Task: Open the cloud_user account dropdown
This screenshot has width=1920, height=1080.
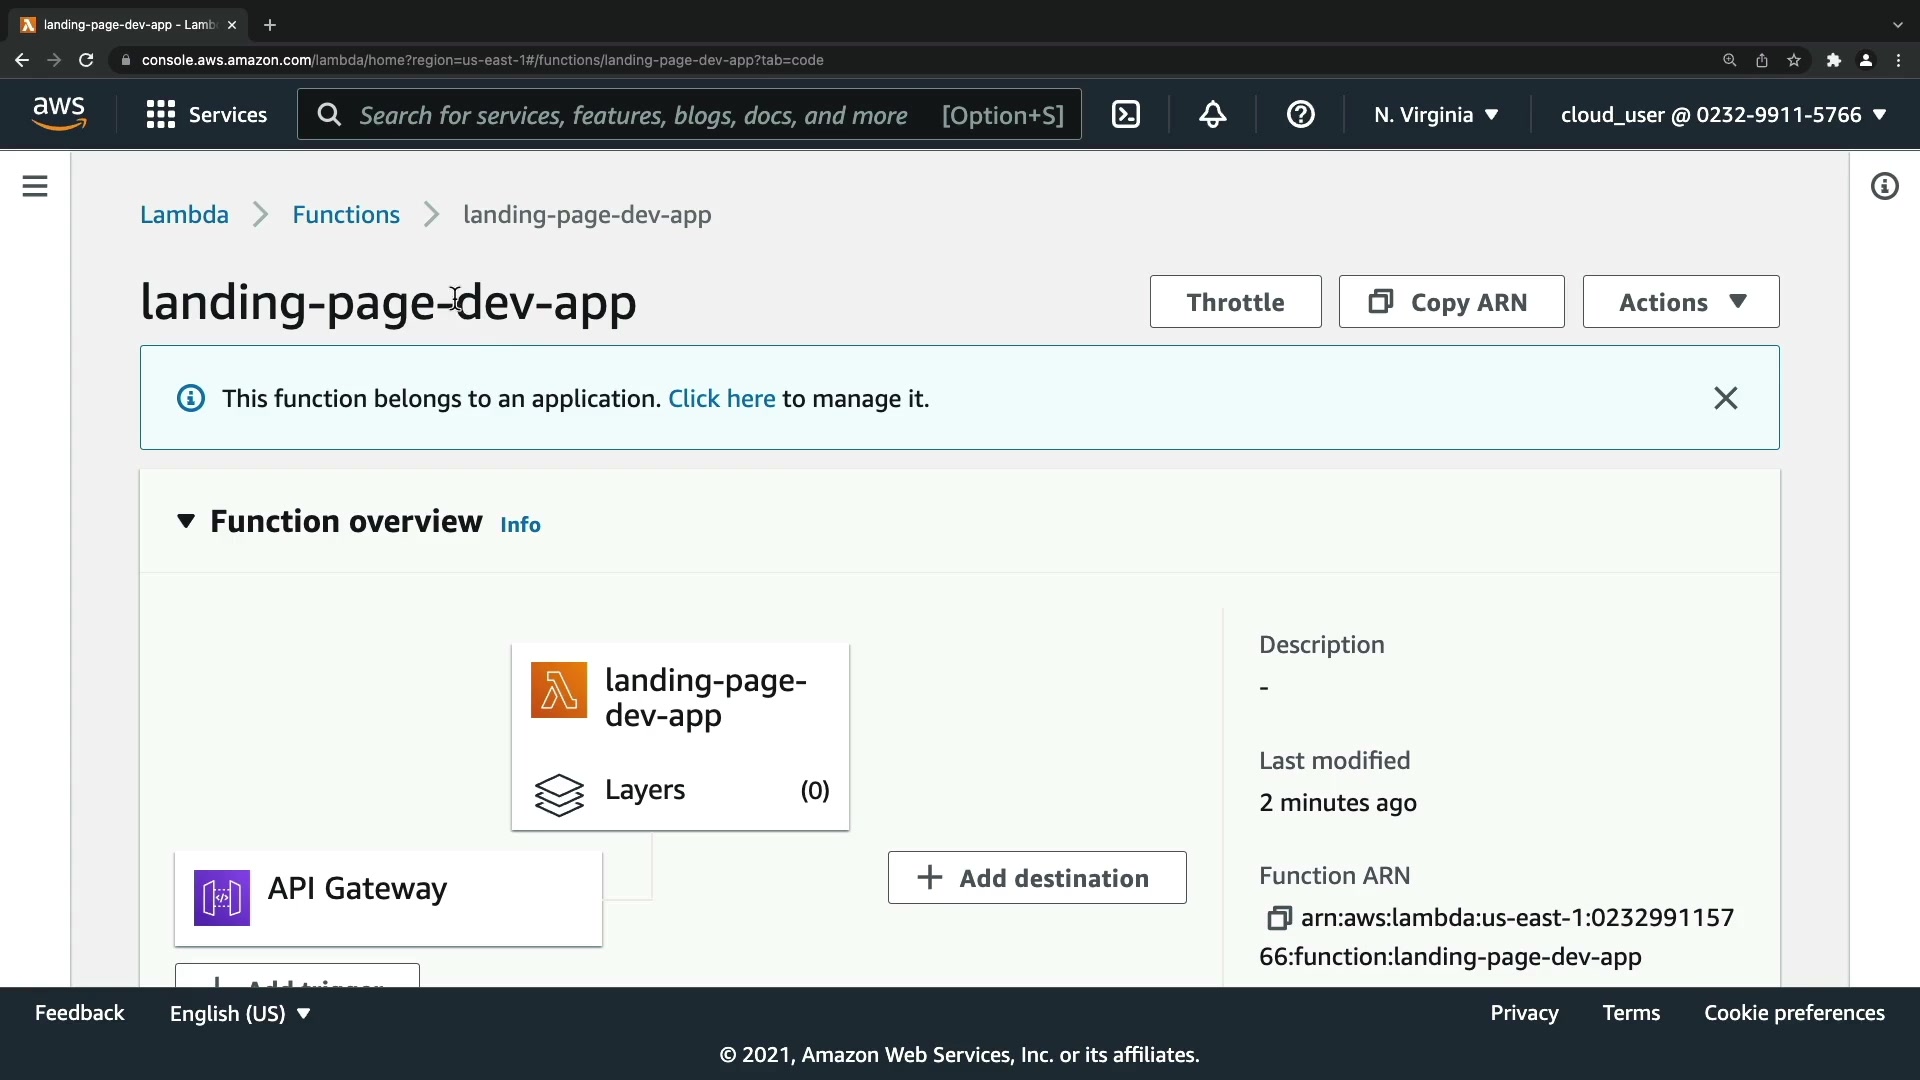Action: click(x=1723, y=115)
